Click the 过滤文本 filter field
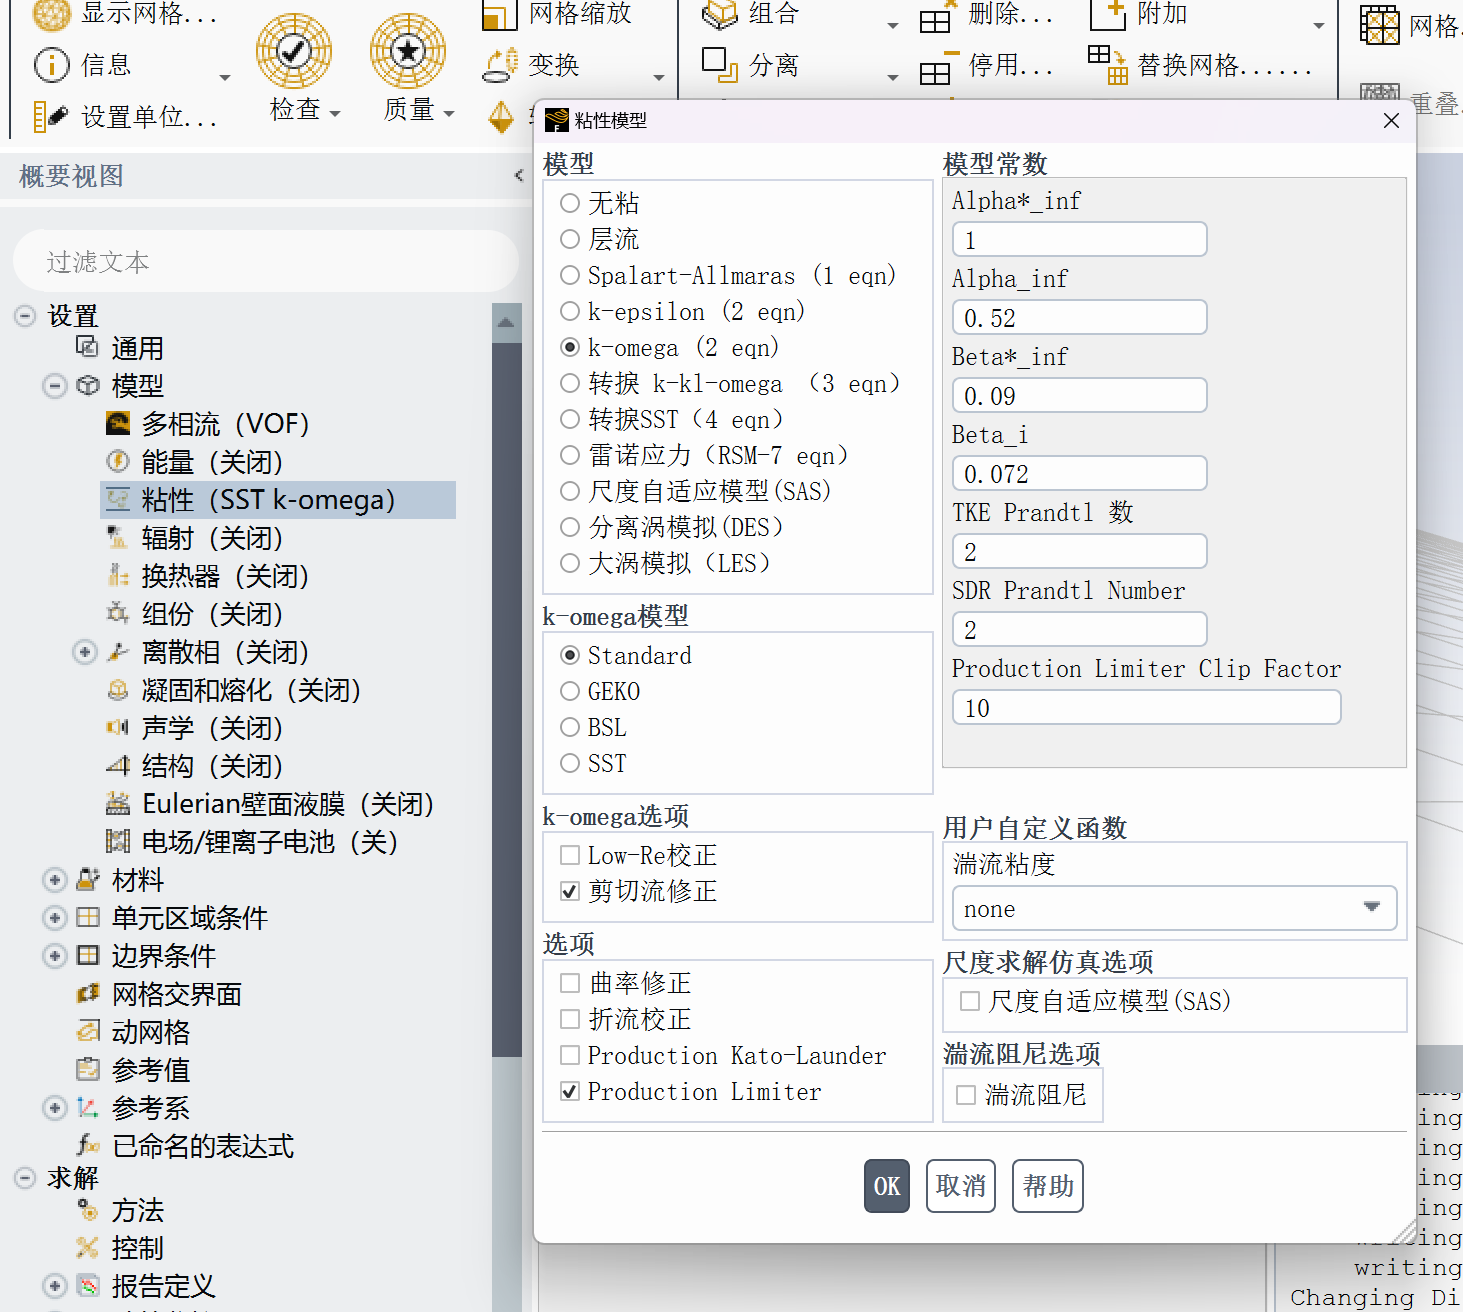Screen dimensions: 1463x1312 coord(266,262)
